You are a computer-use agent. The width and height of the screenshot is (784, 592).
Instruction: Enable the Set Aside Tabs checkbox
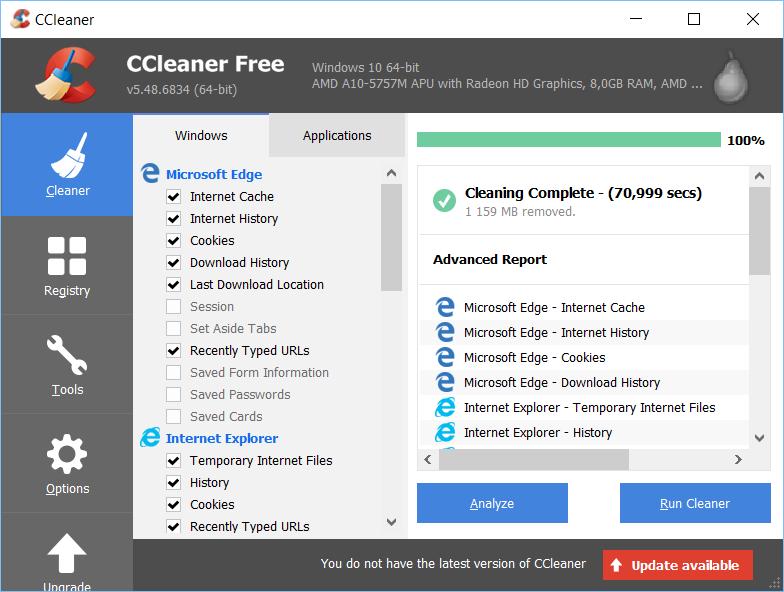(x=174, y=328)
